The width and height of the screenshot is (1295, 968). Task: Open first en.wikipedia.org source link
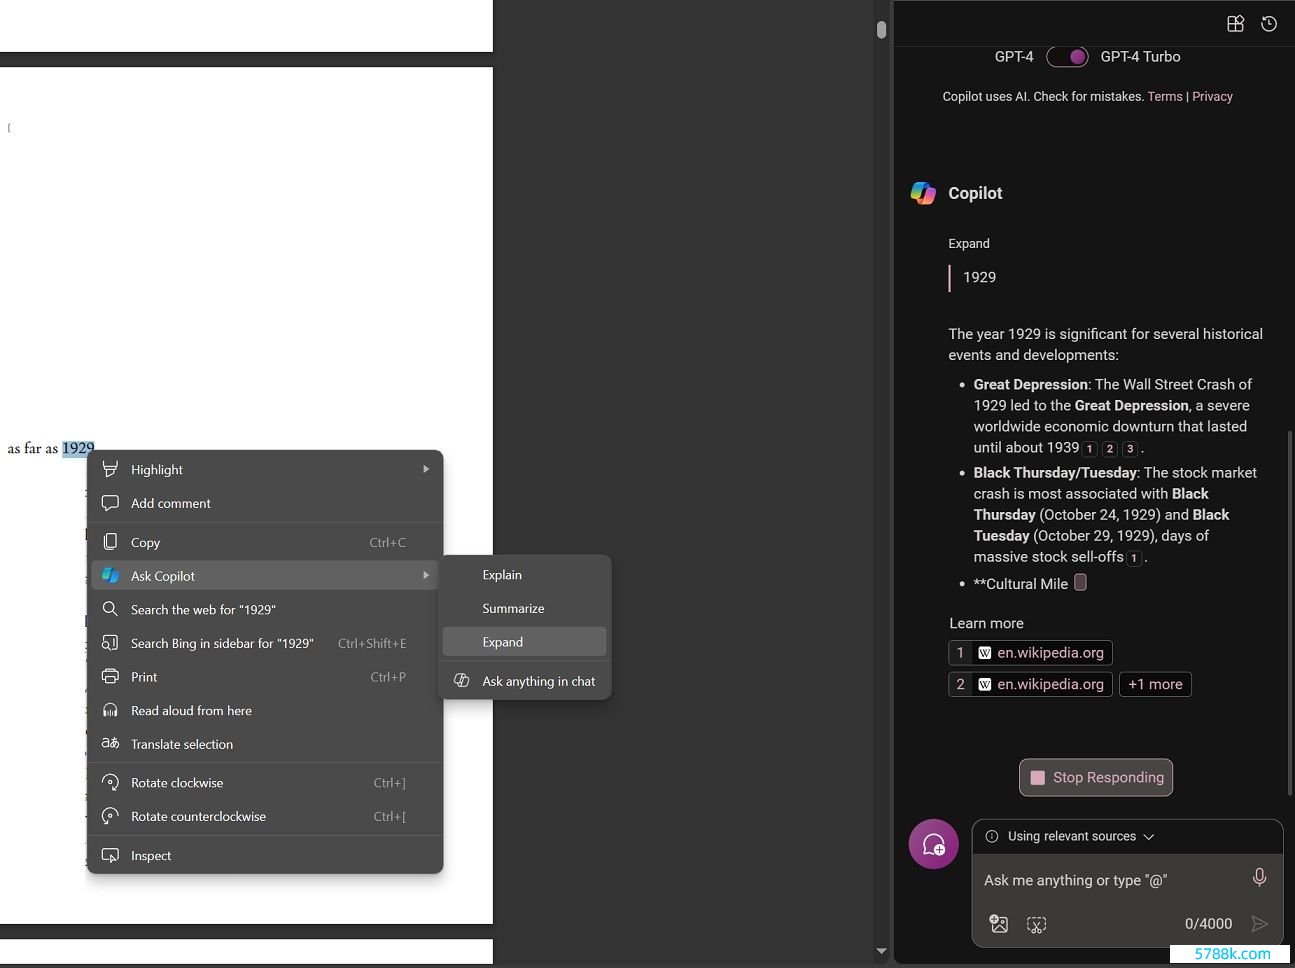[1030, 653]
